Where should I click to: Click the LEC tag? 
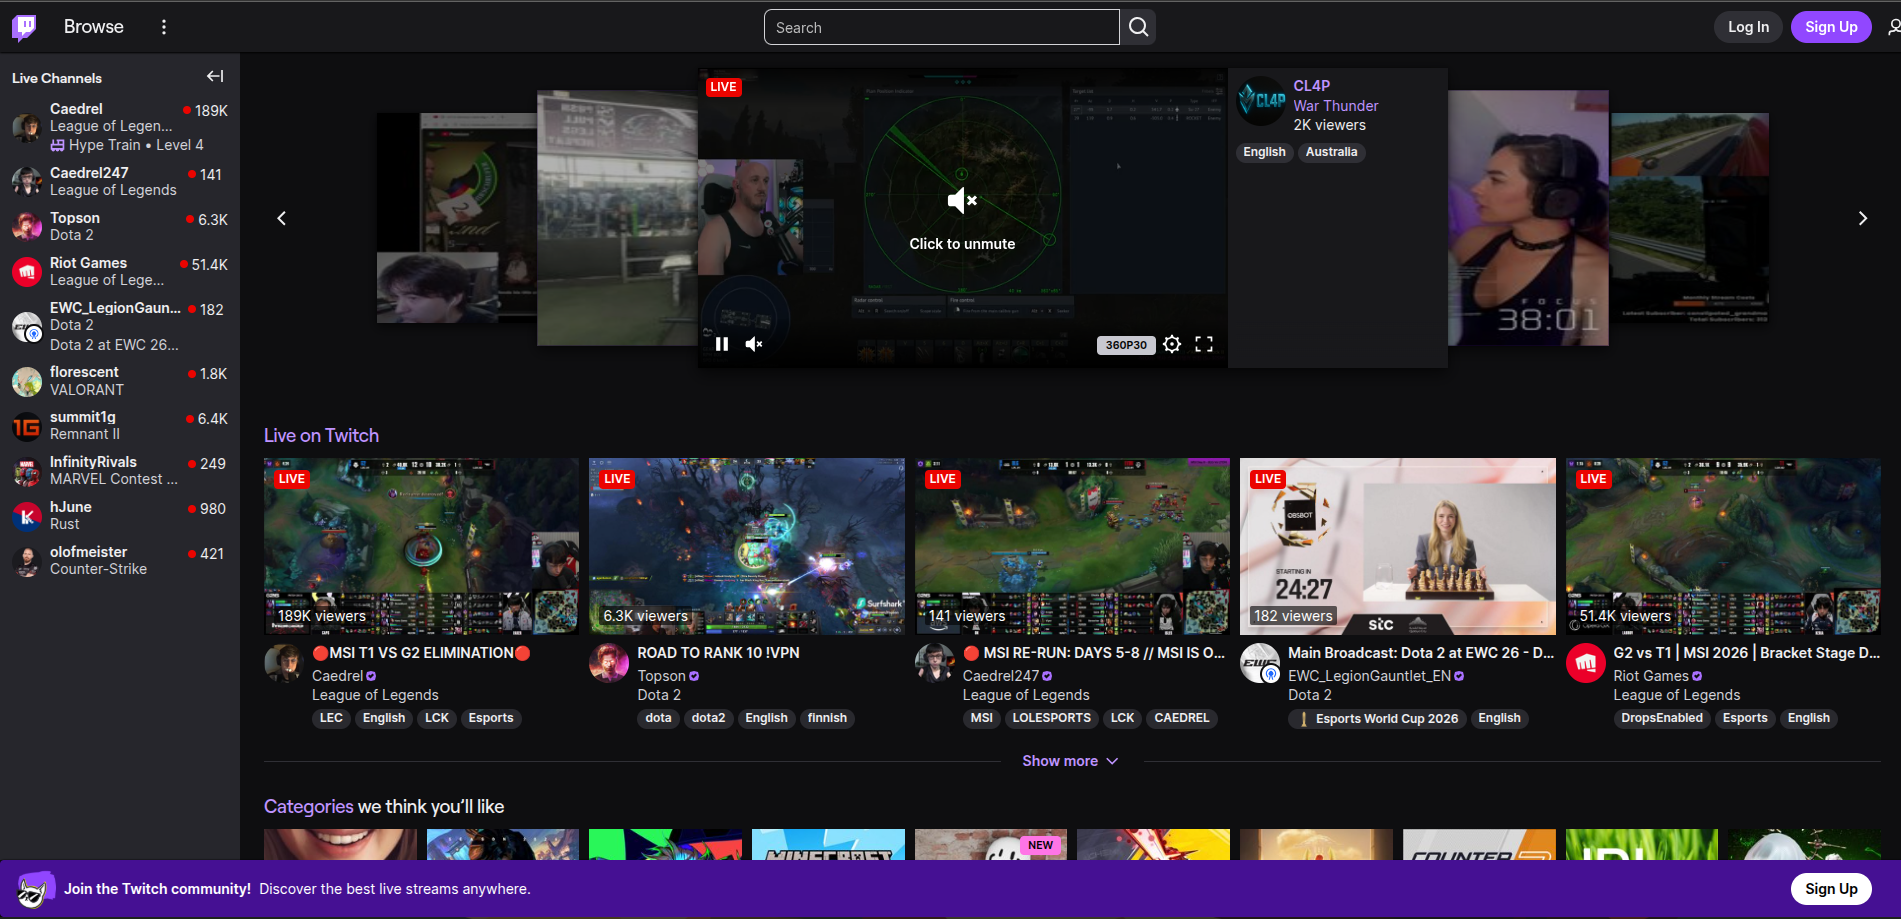[331, 718]
